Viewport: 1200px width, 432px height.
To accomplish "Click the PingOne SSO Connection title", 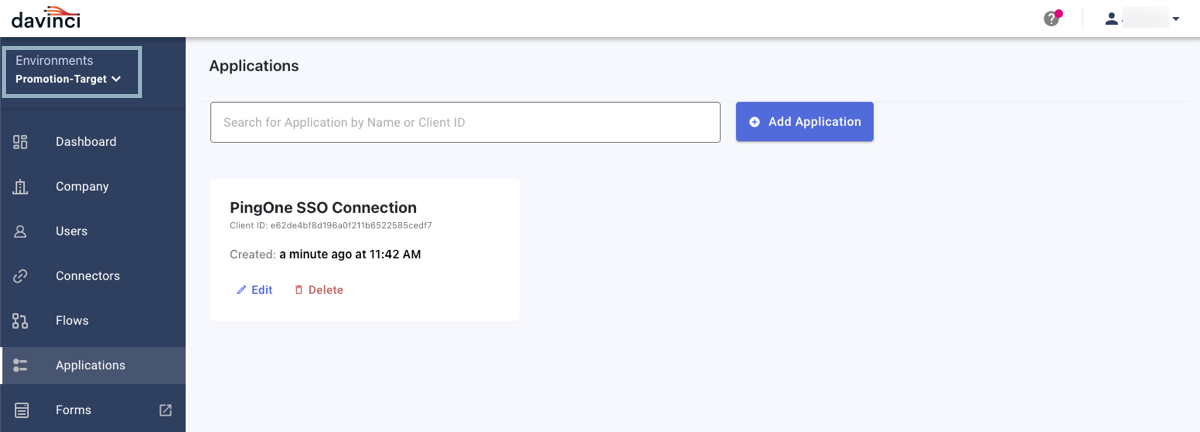I will point(323,208).
